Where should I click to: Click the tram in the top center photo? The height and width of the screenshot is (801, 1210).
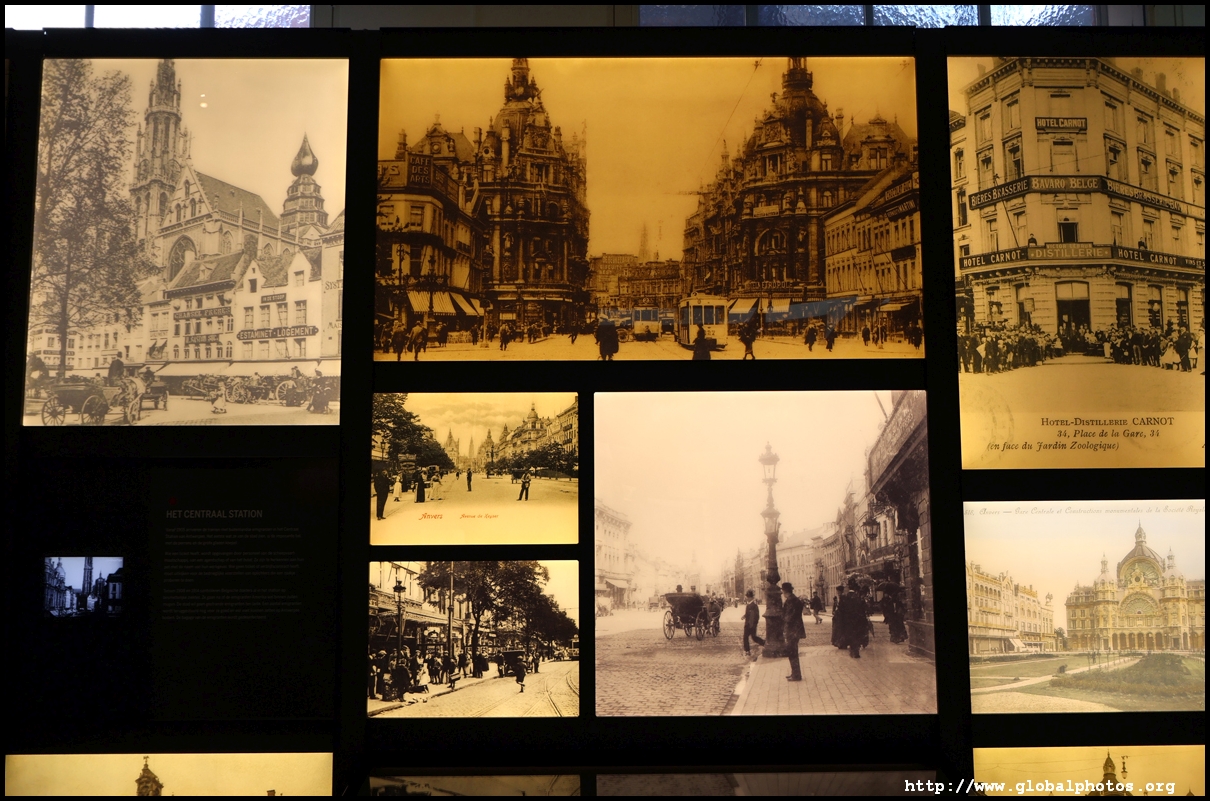click(x=703, y=319)
